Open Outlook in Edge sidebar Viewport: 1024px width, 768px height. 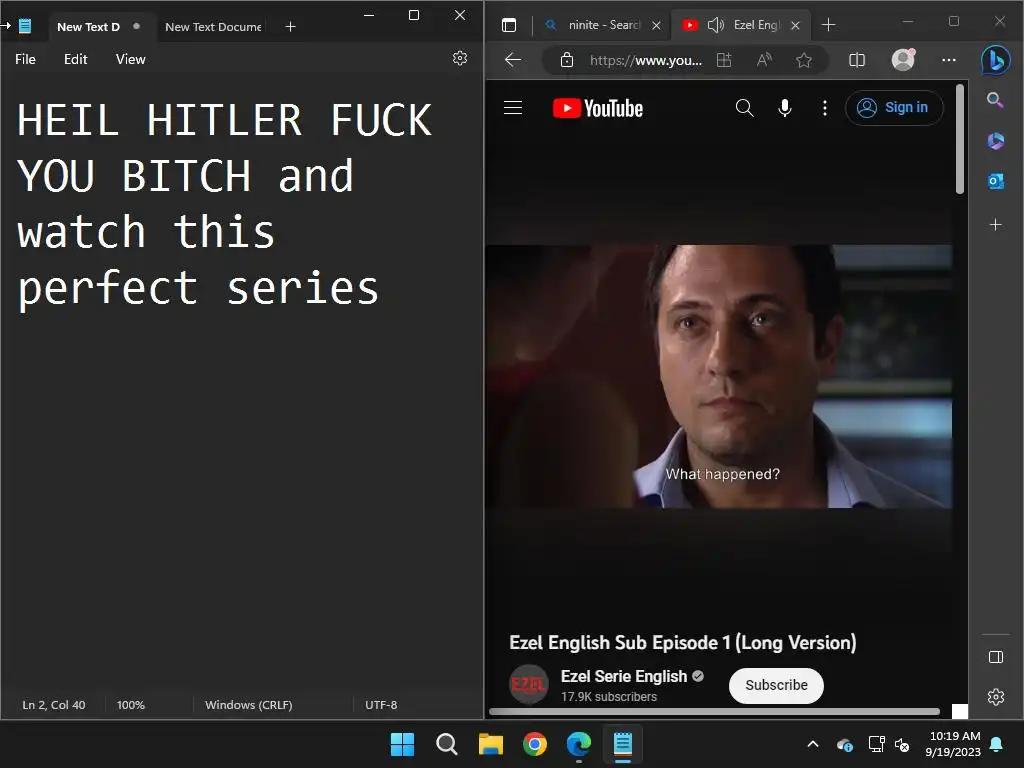point(995,181)
